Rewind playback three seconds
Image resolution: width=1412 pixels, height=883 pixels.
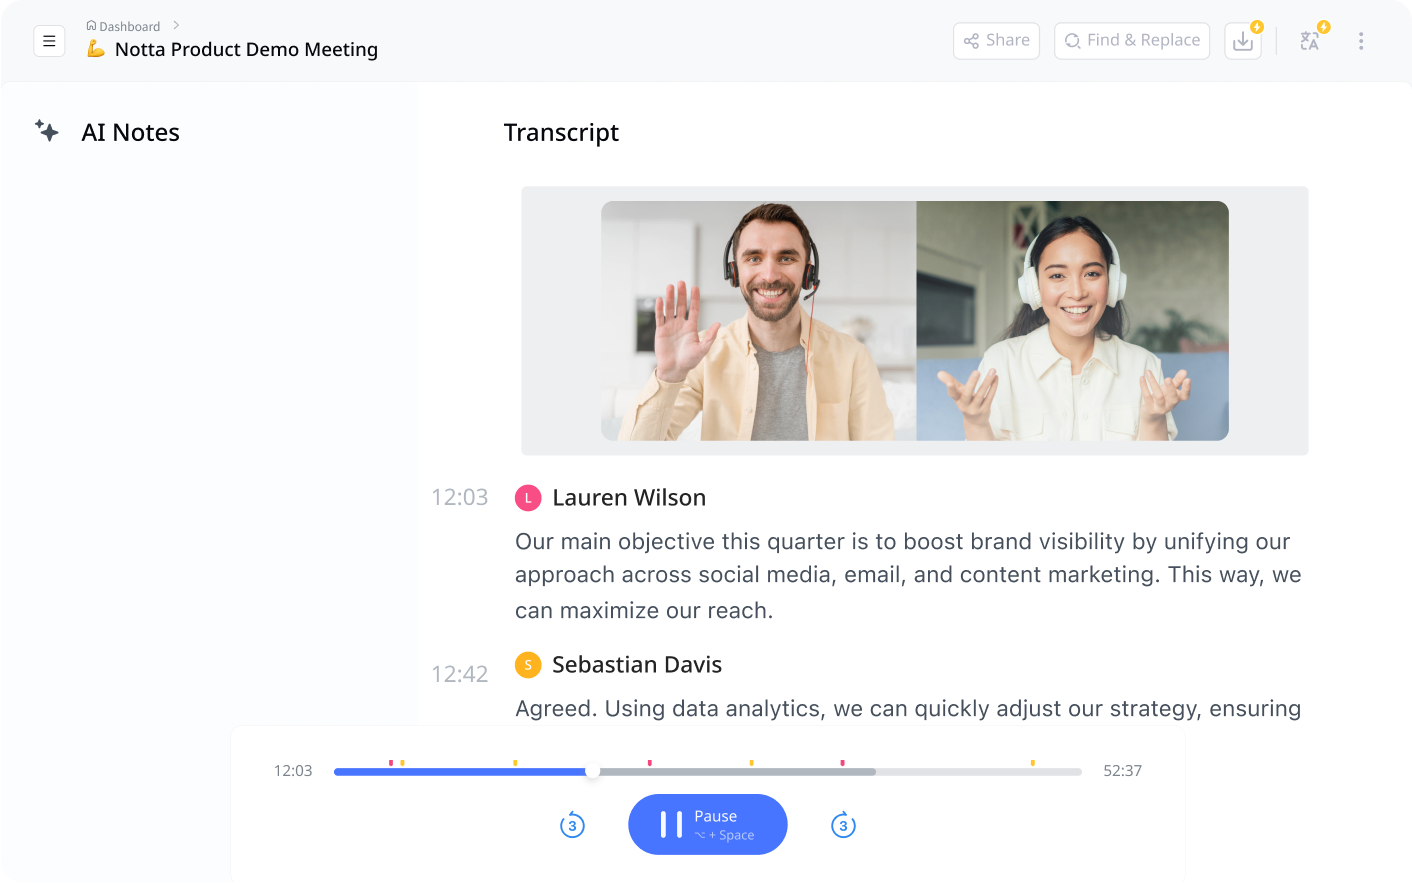[x=572, y=825]
